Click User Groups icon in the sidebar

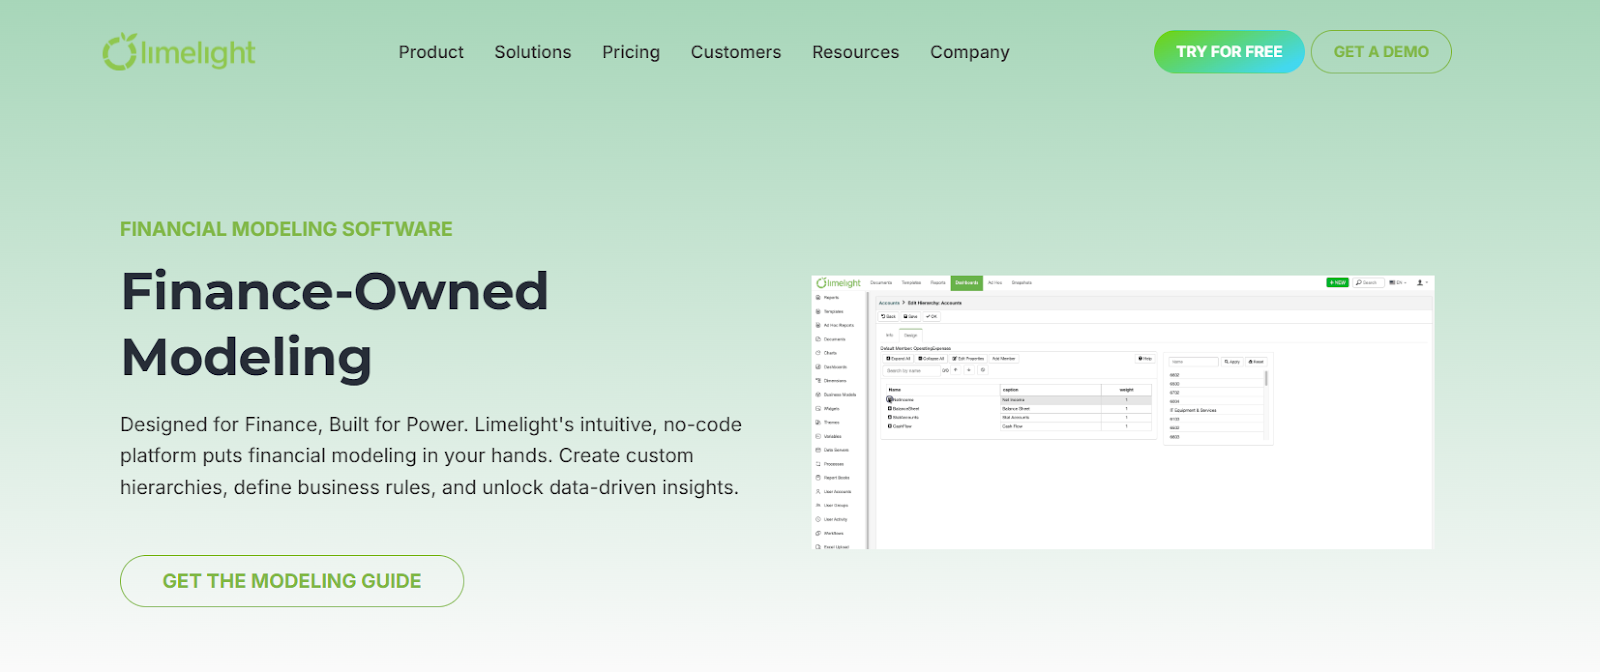coord(819,506)
